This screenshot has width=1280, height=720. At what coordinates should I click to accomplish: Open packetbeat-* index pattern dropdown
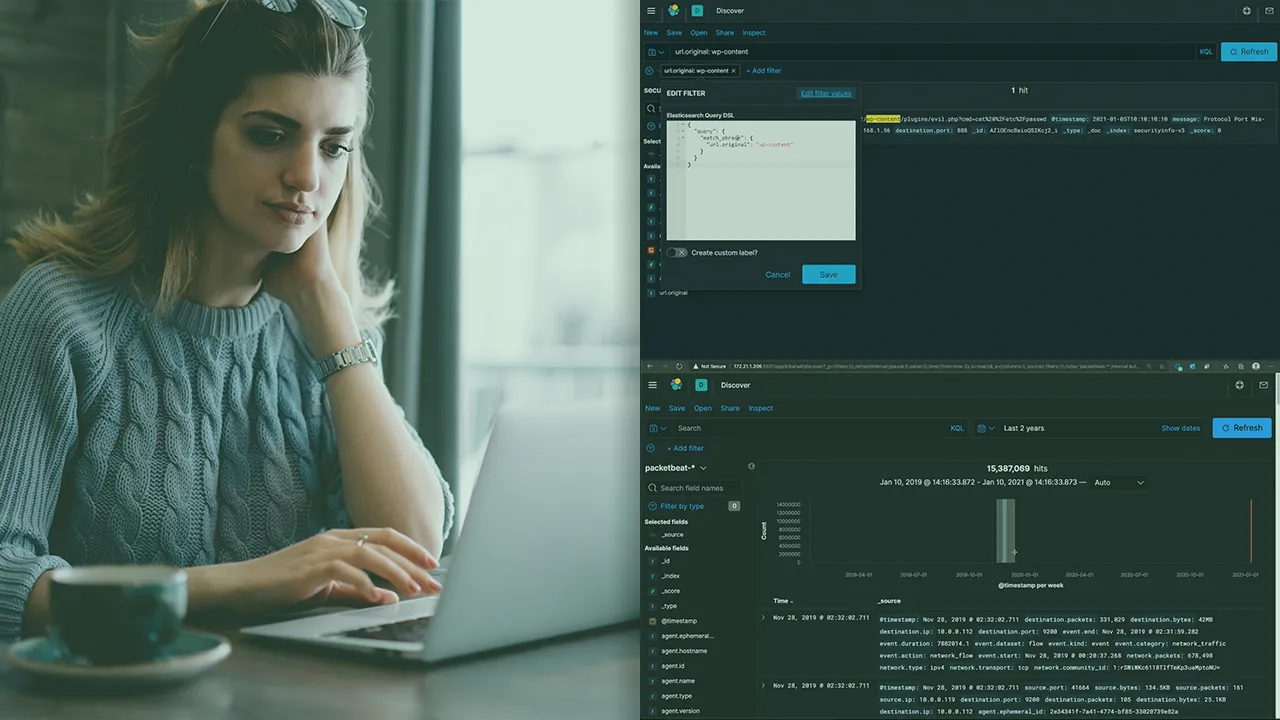click(676, 468)
